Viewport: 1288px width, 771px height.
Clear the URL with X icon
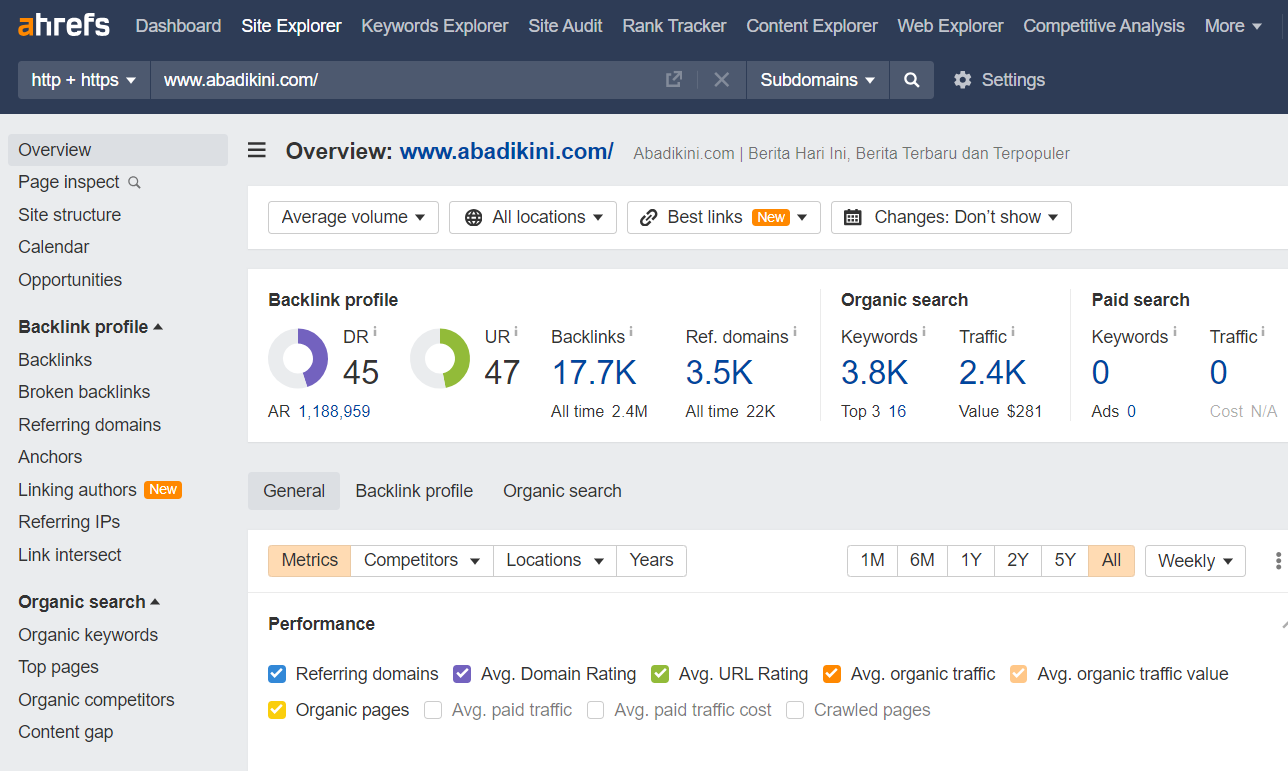pos(721,80)
